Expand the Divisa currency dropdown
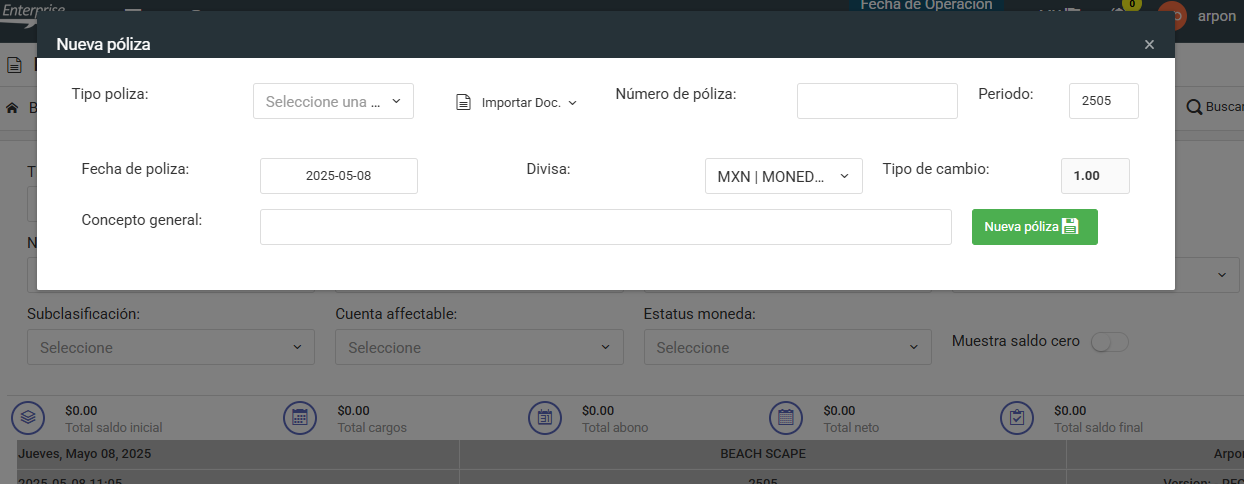1244x484 pixels. pos(783,176)
